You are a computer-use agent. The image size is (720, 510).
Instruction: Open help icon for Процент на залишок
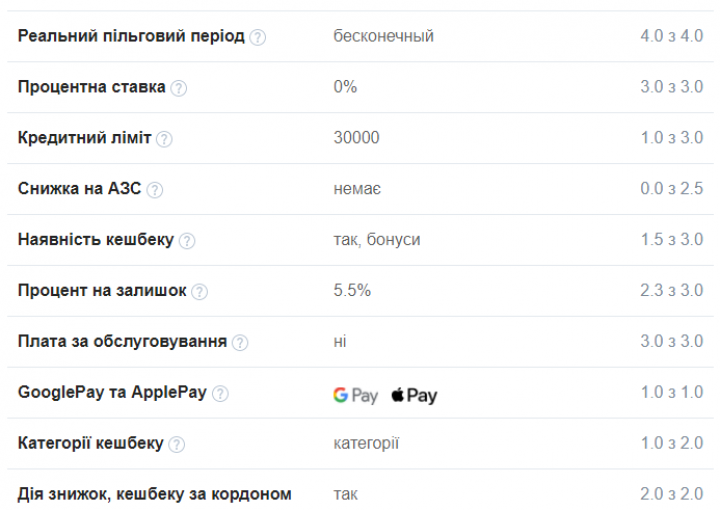pyautogui.click(x=200, y=292)
